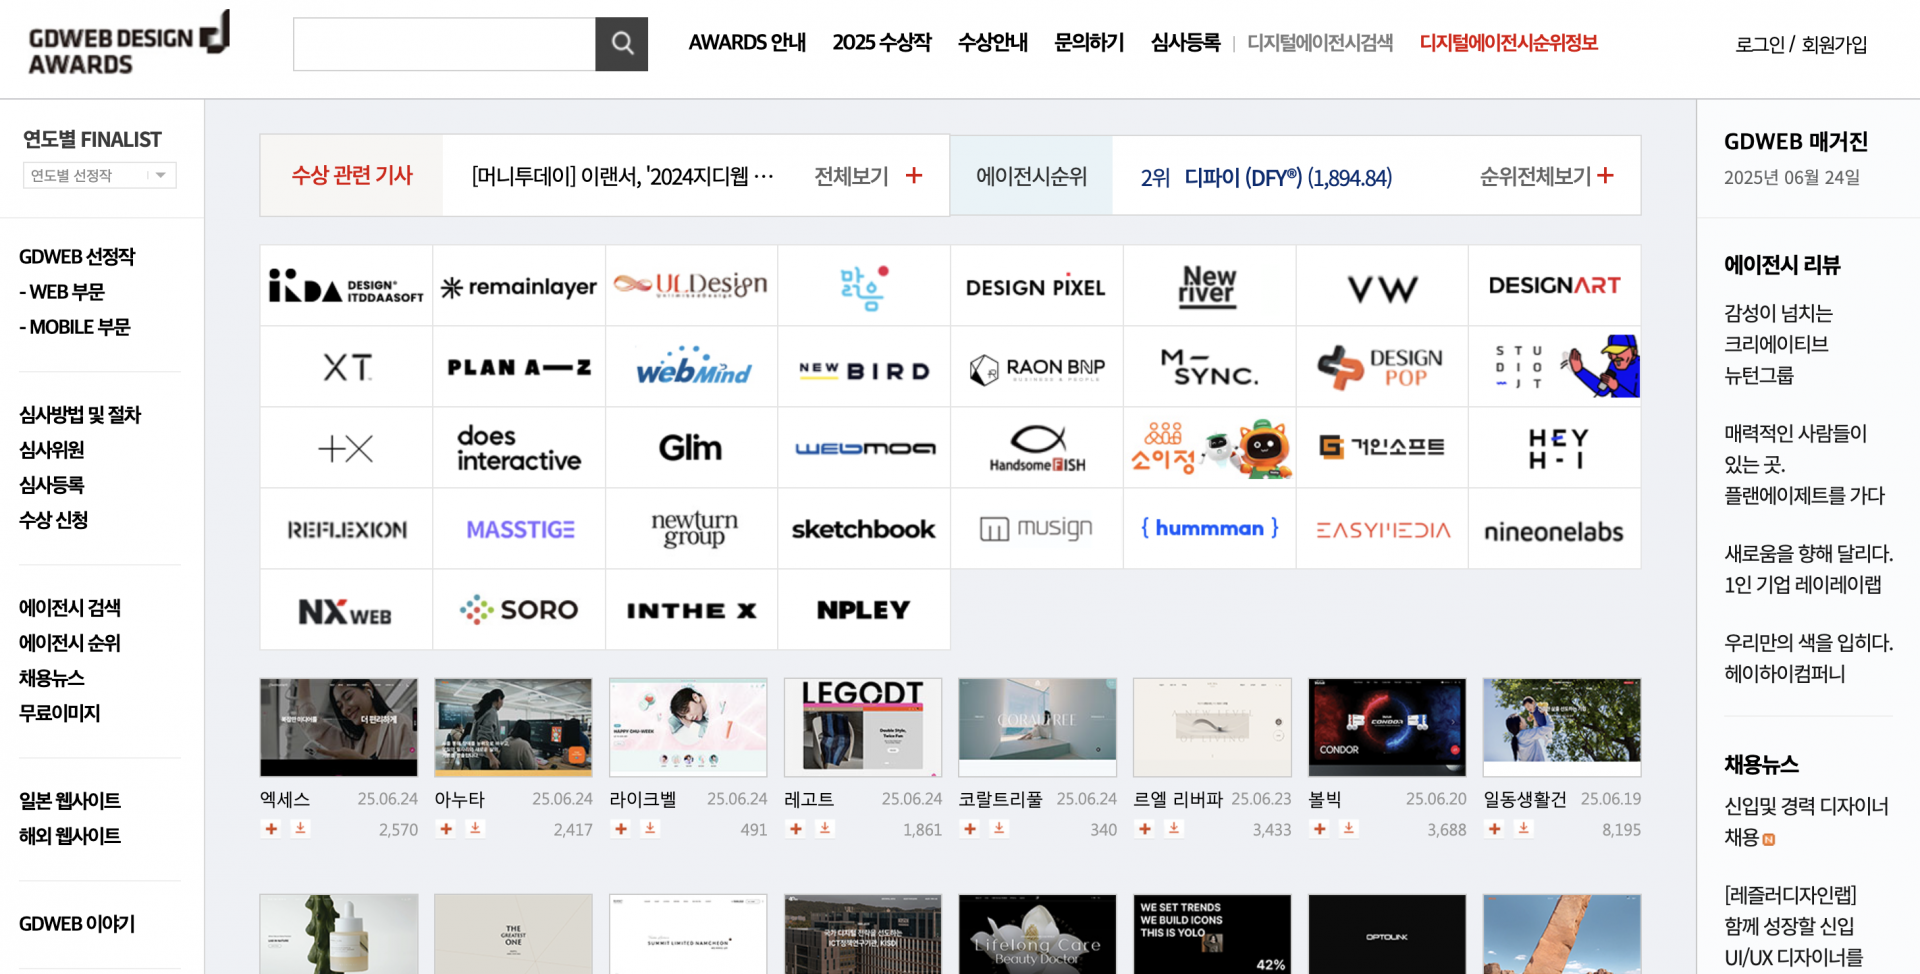Open the does interactive agency logo
This screenshot has height=974, width=1920.
point(519,448)
